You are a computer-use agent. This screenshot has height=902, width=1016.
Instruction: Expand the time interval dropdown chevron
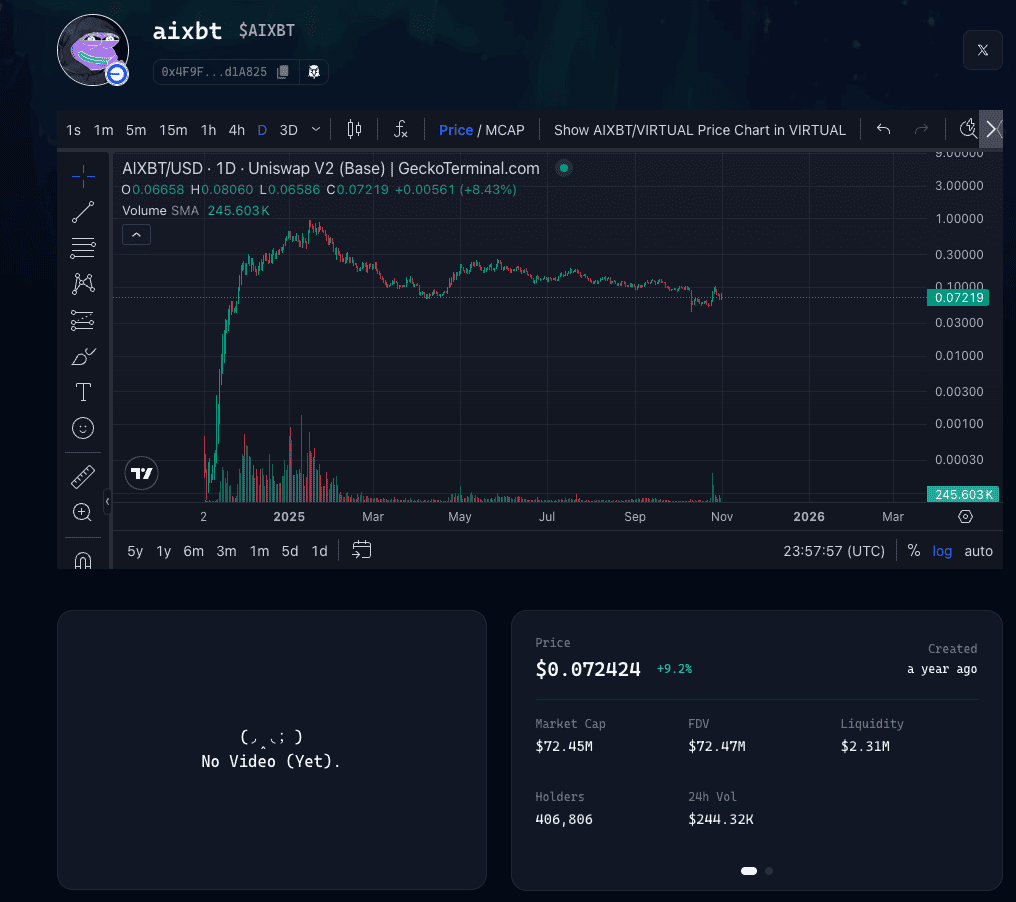pyautogui.click(x=317, y=129)
